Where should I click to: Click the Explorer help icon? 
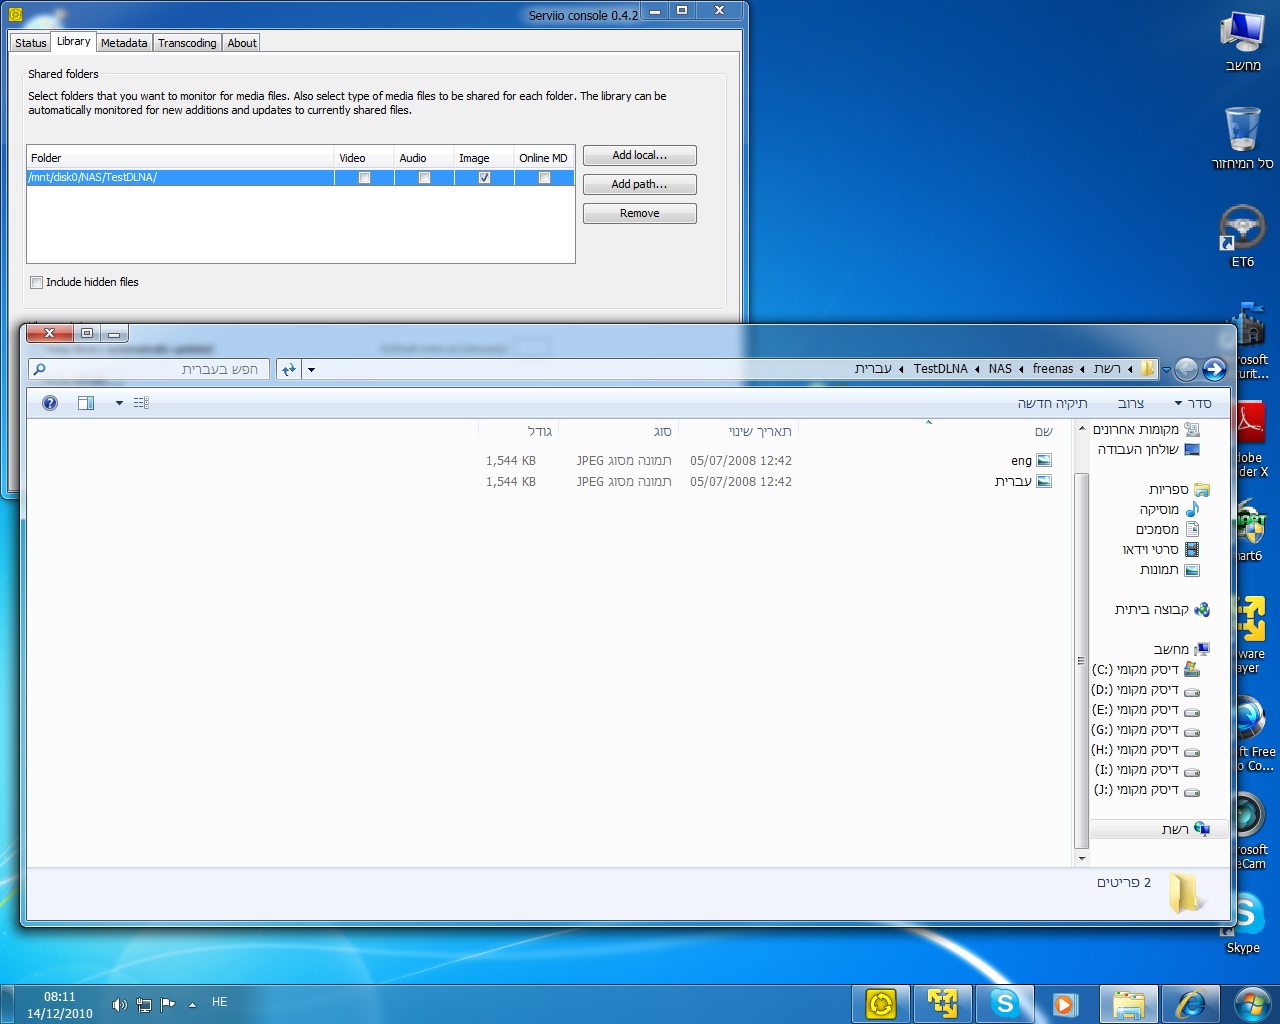point(50,403)
